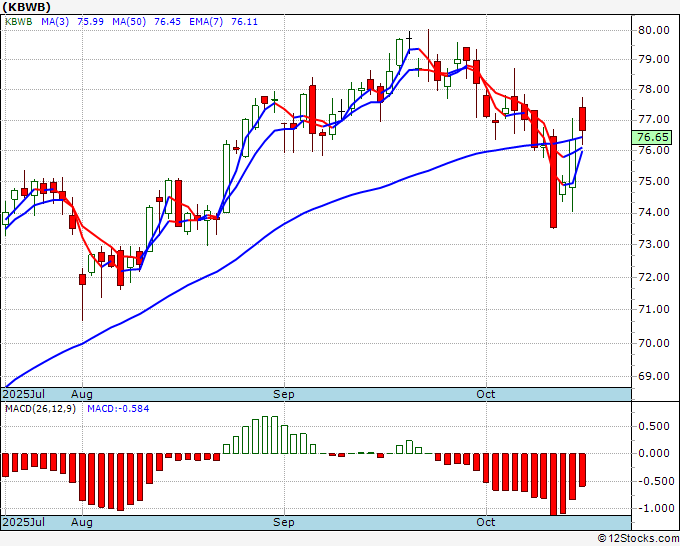Click the 78.00 price axis label
This screenshot has width=680, height=546.
654,89
